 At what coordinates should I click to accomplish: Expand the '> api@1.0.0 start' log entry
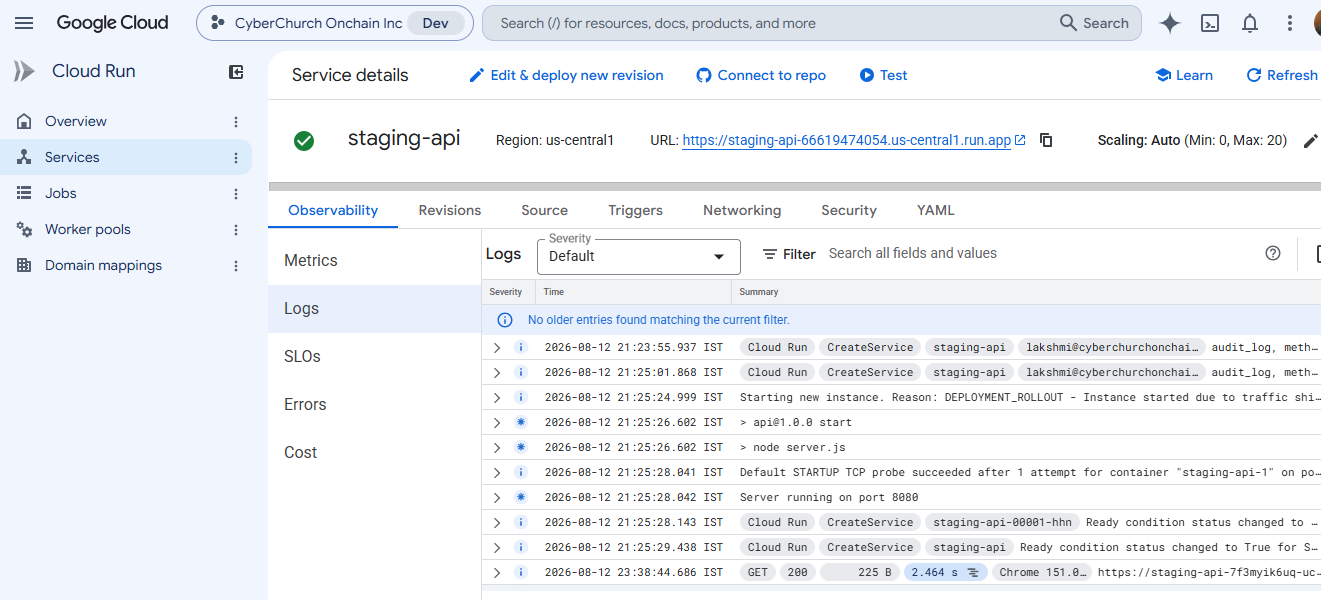[x=497, y=422]
